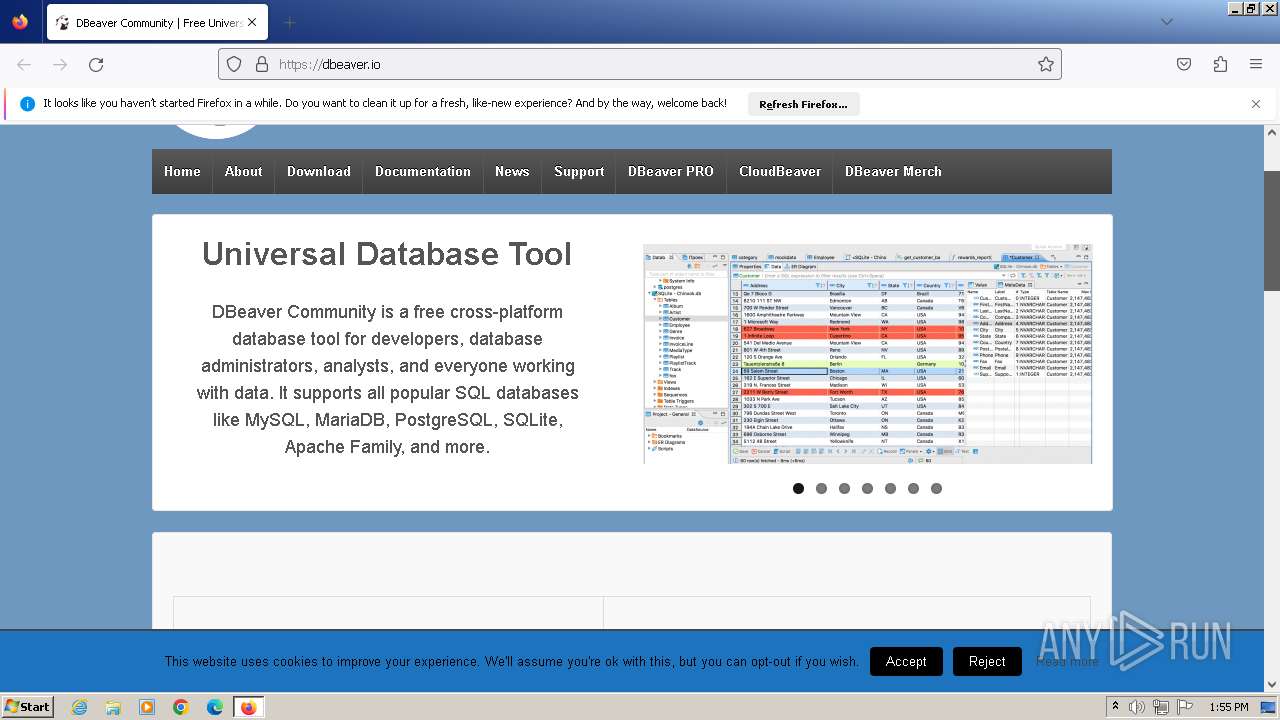Image resolution: width=1280 pixels, height=720 pixels.
Task: Open the network tray icon
Action: [x=1160, y=707]
